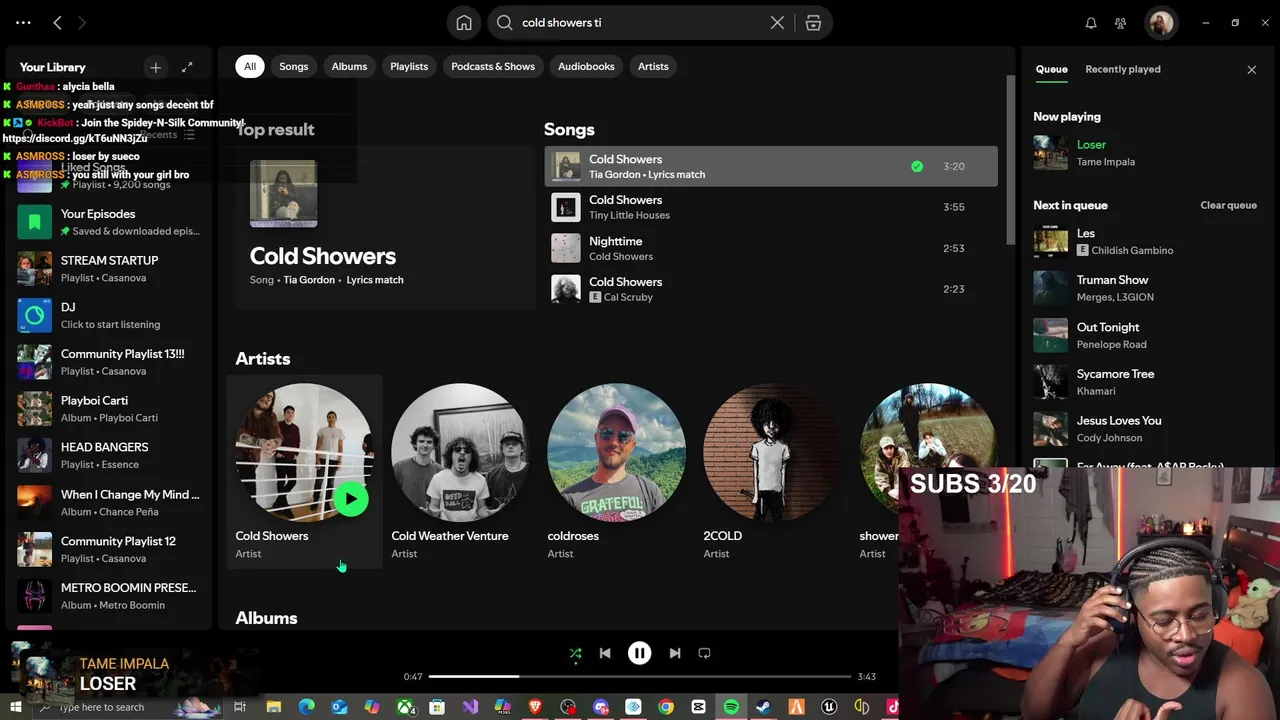Viewport: 1280px width, 720px height.
Task: Open Cold Weather Venture artist
Action: [460, 472]
